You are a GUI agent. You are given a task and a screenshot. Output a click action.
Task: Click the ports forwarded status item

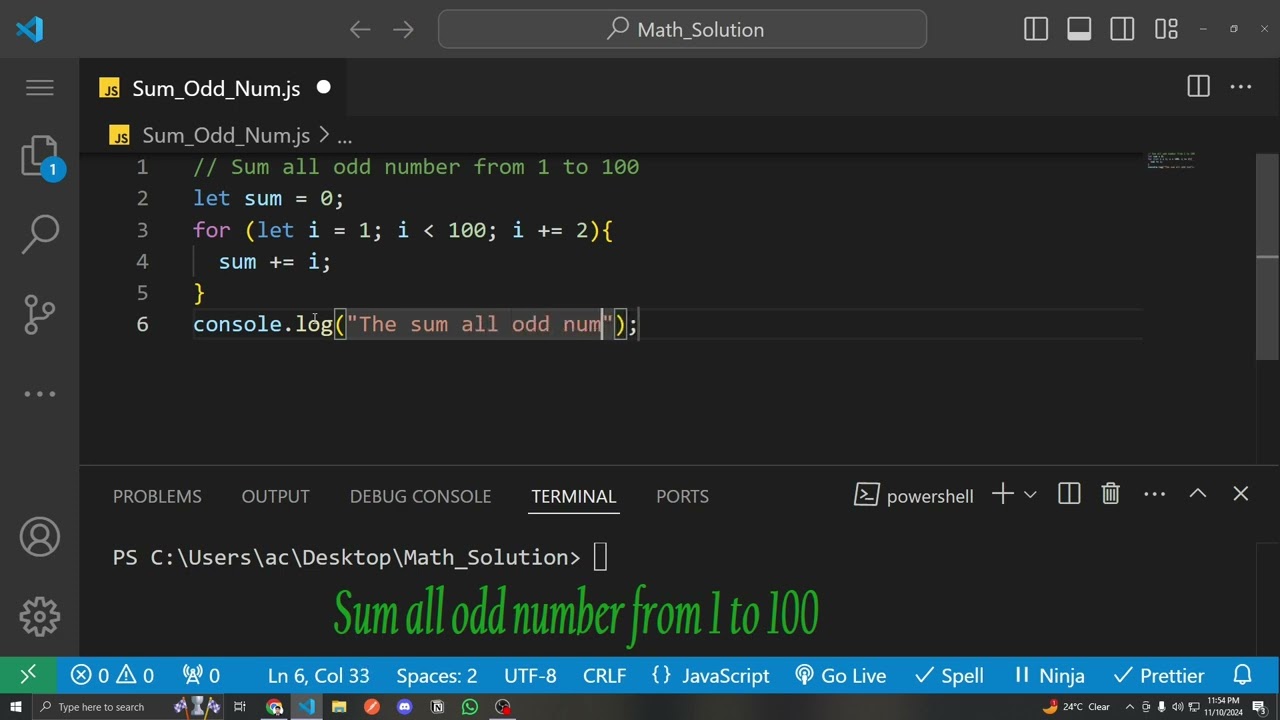coord(201,676)
